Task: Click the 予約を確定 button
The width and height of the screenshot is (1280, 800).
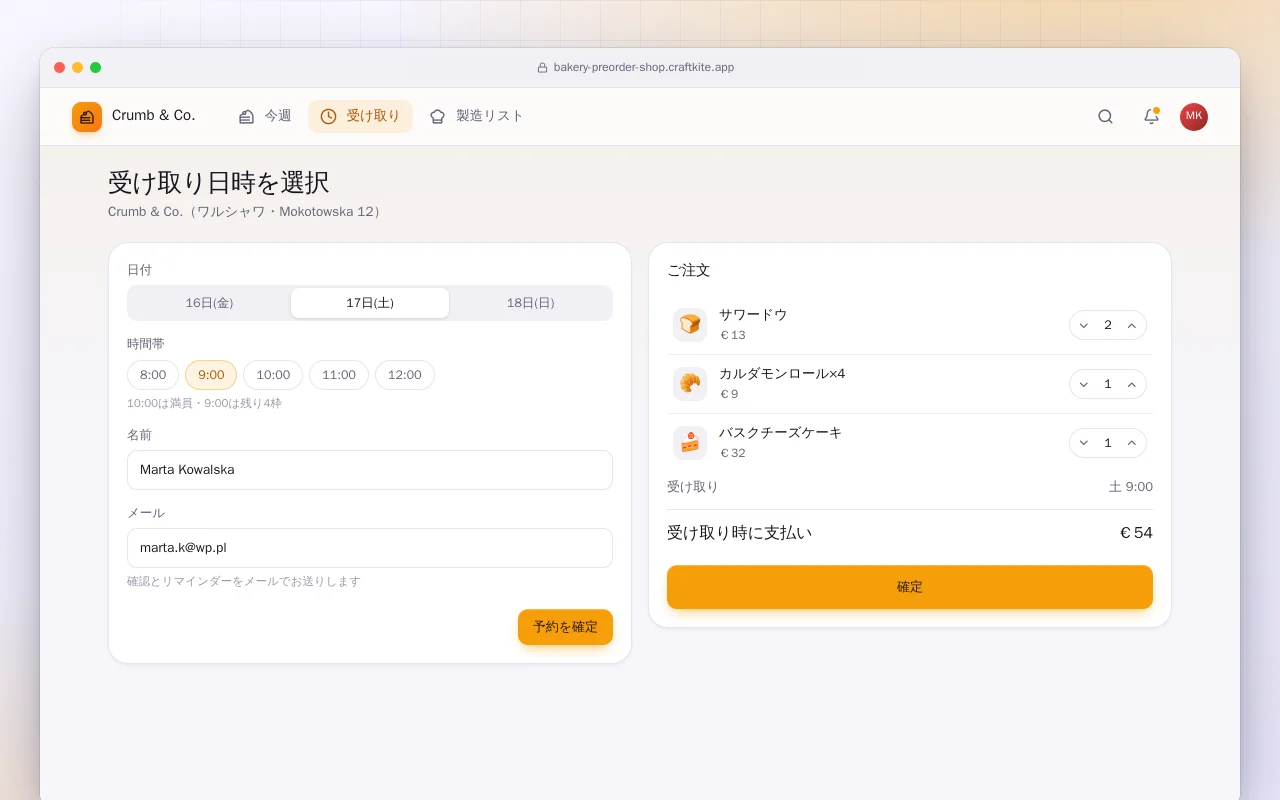Action: click(565, 627)
